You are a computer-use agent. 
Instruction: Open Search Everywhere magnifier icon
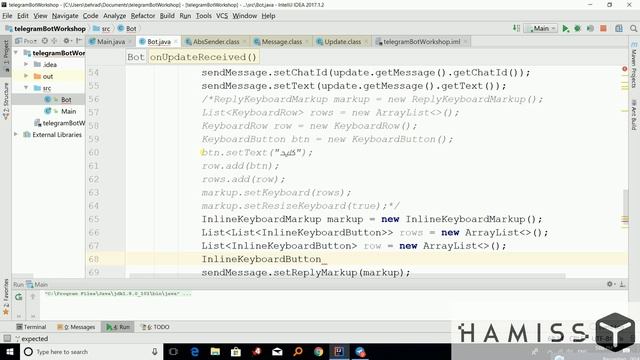633,29
